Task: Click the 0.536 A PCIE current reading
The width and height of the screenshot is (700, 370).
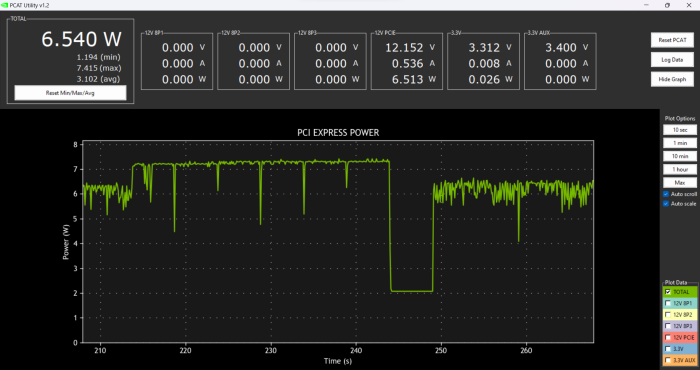Action: [x=413, y=63]
